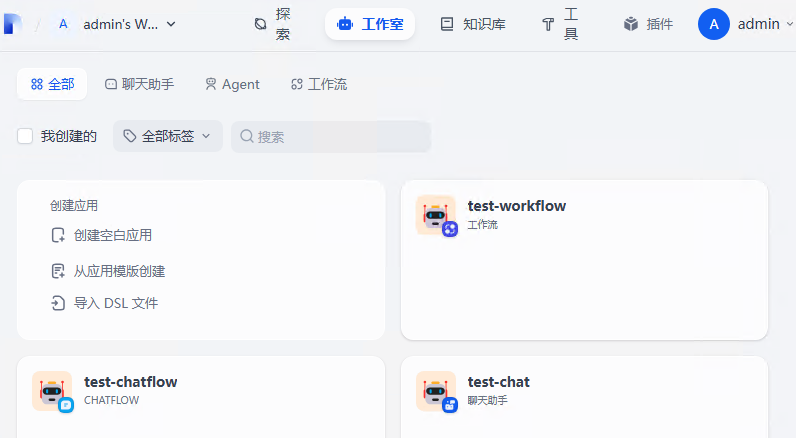This screenshot has height=438, width=796.
Task: Click the template icon beside 从应用模版创建
Action: (x=58, y=272)
